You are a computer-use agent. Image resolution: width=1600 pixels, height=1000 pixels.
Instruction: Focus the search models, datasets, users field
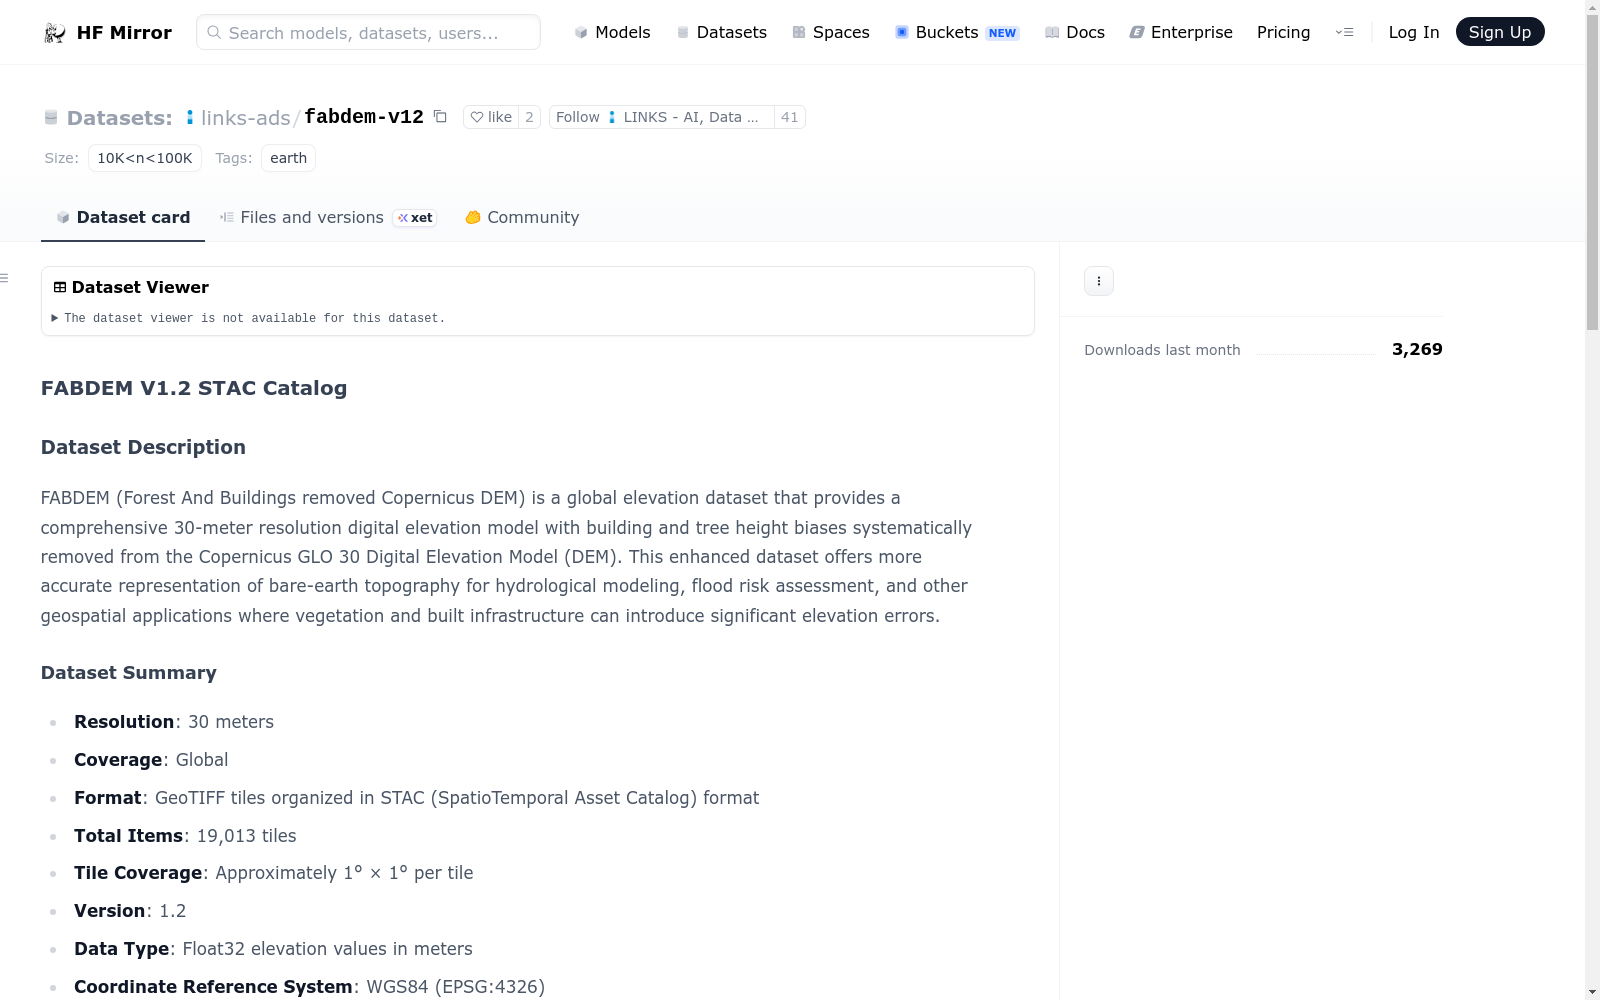[x=369, y=32]
